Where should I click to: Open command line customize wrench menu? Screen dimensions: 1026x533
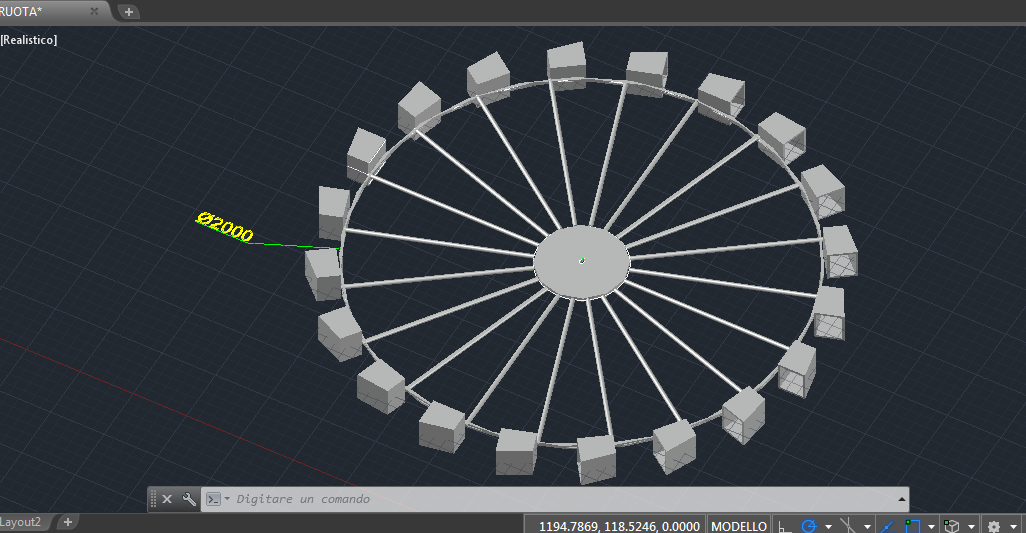(x=189, y=499)
